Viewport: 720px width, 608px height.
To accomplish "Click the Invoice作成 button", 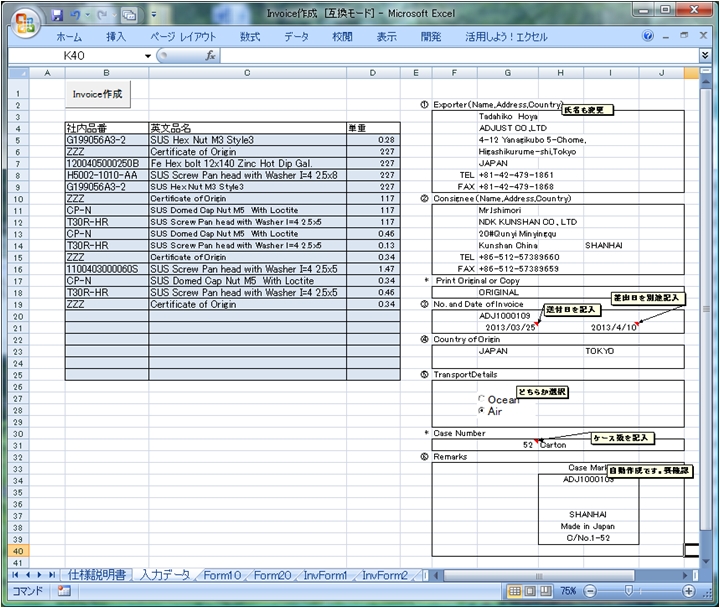I will pyautogui.click(x=97, y=94).
